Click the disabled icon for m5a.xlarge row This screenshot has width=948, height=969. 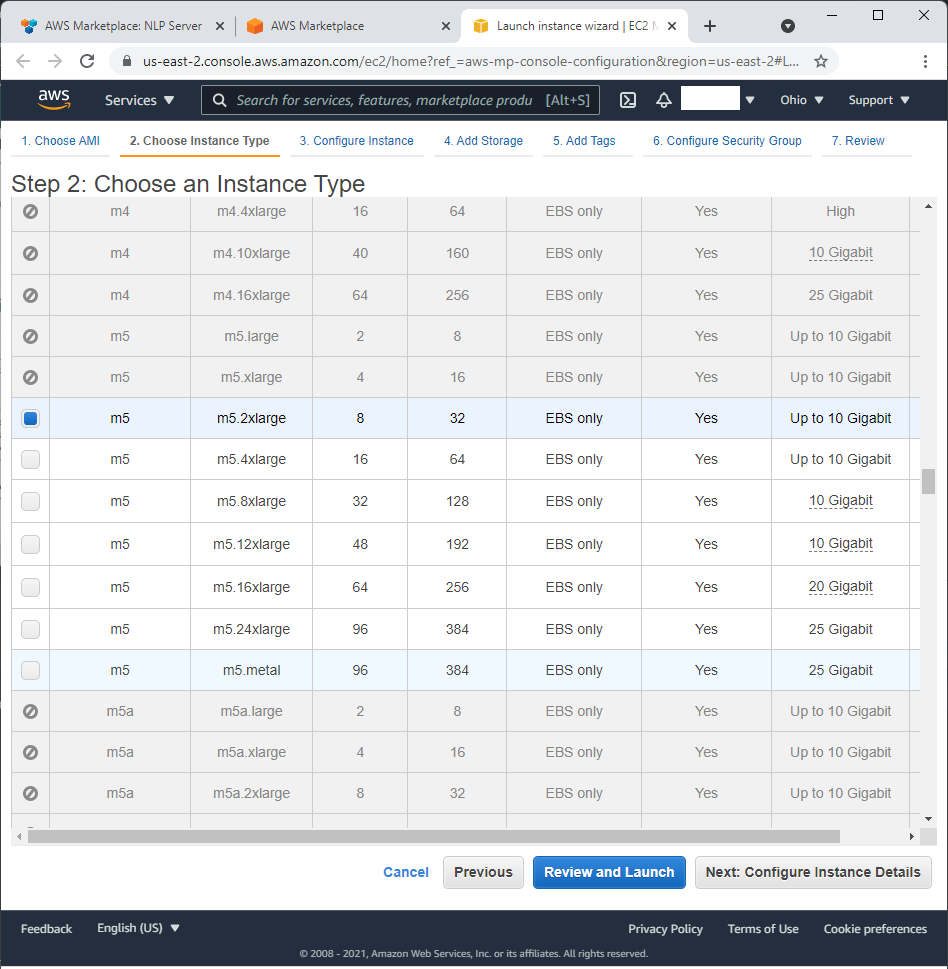(x=30, y=752)
